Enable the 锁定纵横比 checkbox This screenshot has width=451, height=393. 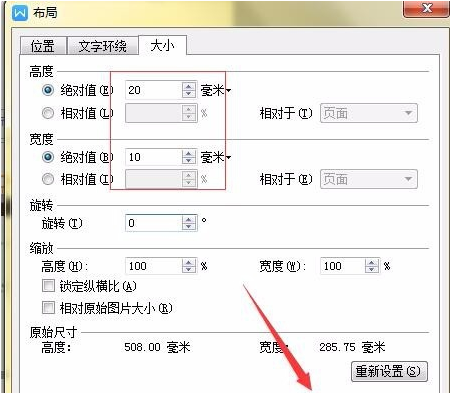pos(48,286)
